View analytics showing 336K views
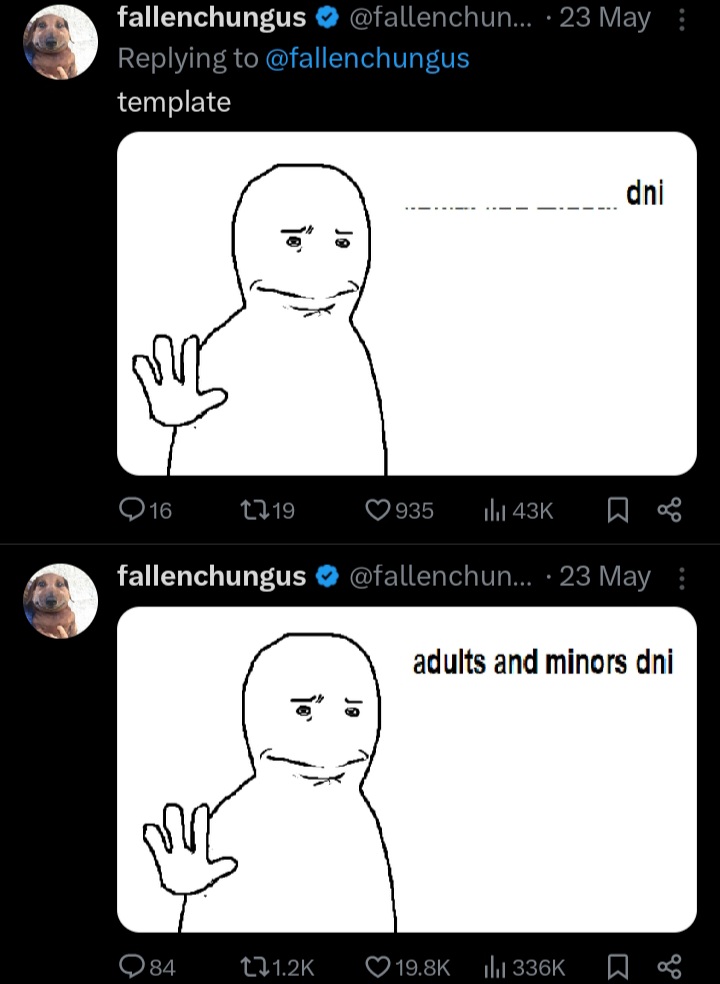 [495, 966]
